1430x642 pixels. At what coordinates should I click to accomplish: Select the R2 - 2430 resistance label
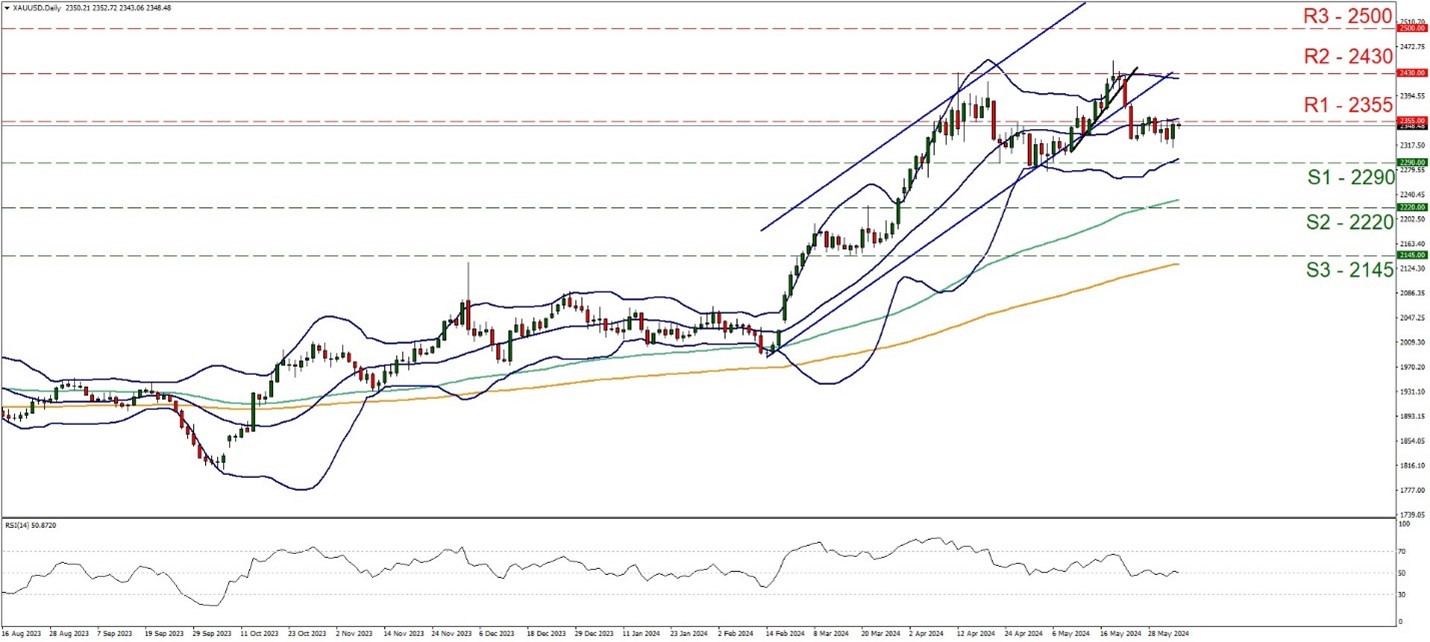pos(1348,57)
